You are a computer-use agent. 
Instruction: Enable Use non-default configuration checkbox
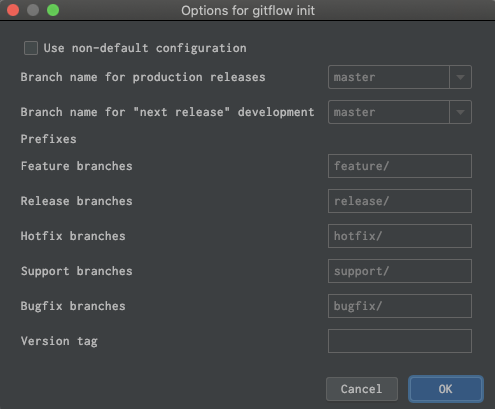pyautogui.click(x=31, y=48)
